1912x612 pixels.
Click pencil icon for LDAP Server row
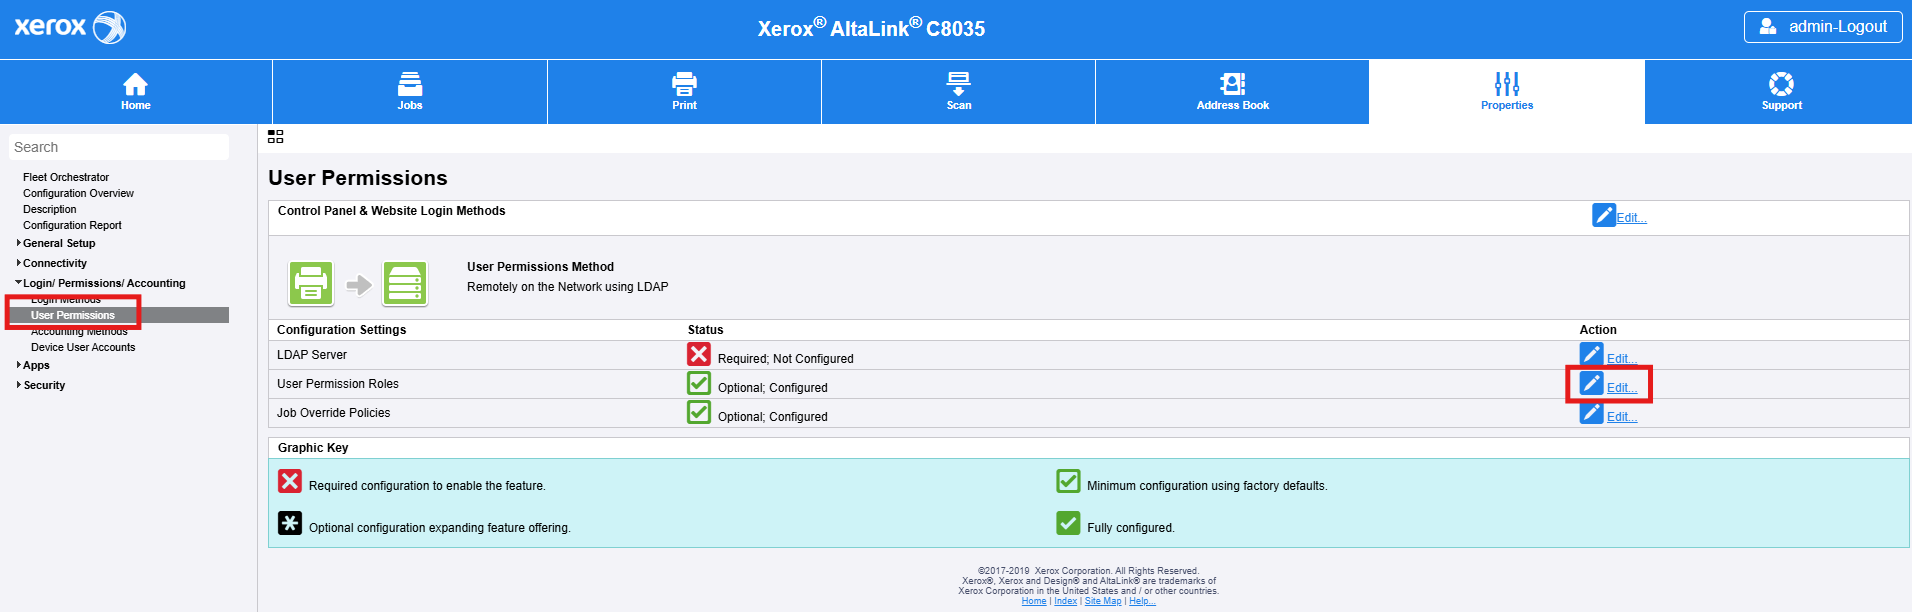1591,355
